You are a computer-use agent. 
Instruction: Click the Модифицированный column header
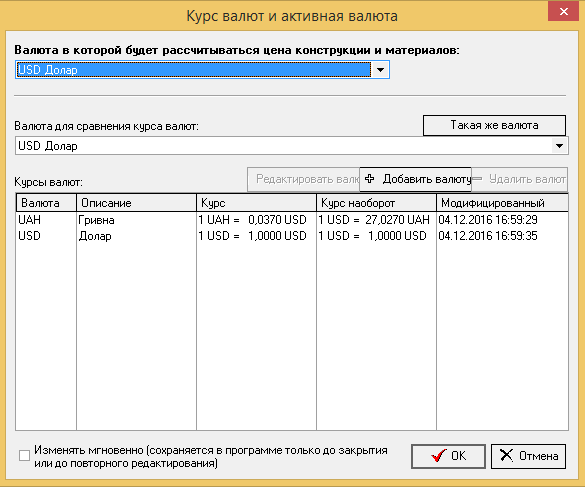[x=503, y=203]
